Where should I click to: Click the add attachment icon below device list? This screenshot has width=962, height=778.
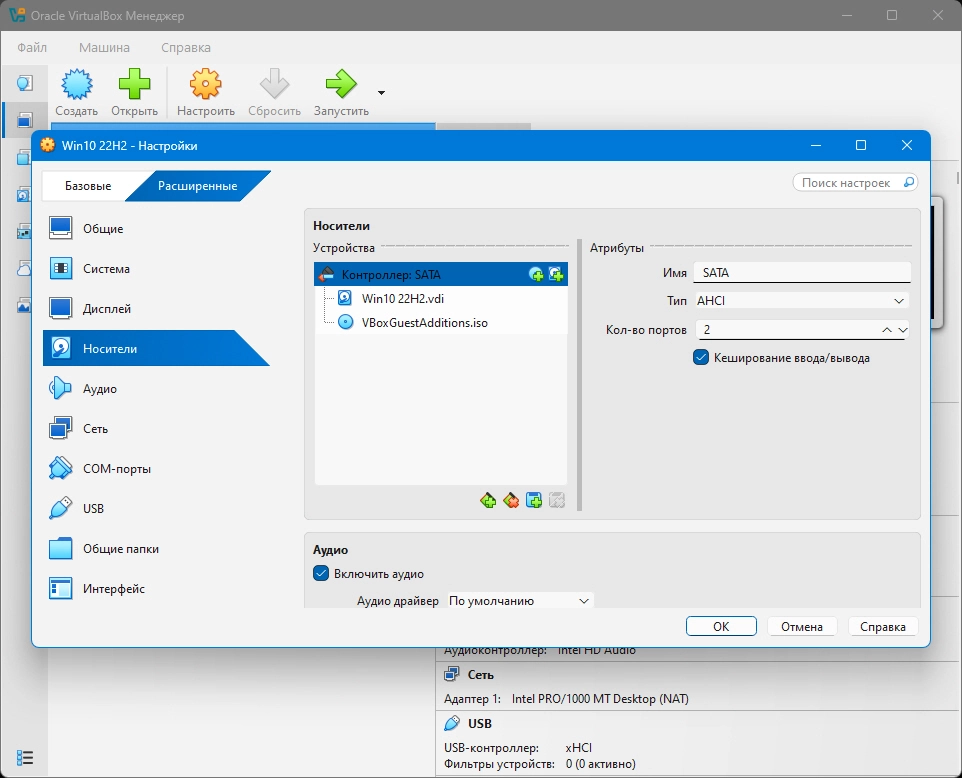click(534, 501)
